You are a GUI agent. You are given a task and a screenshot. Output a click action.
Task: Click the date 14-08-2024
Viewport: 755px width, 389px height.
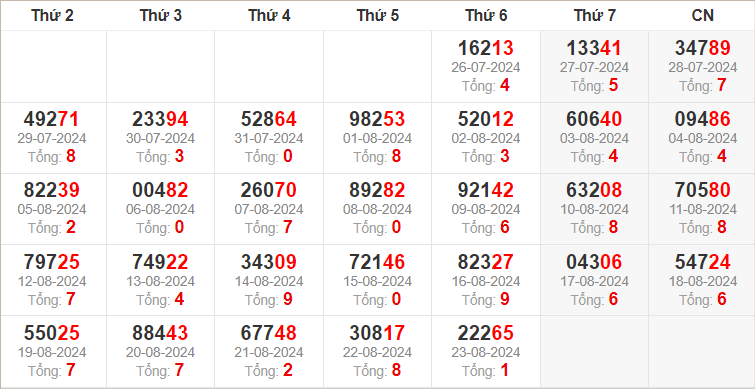(269, 281)
